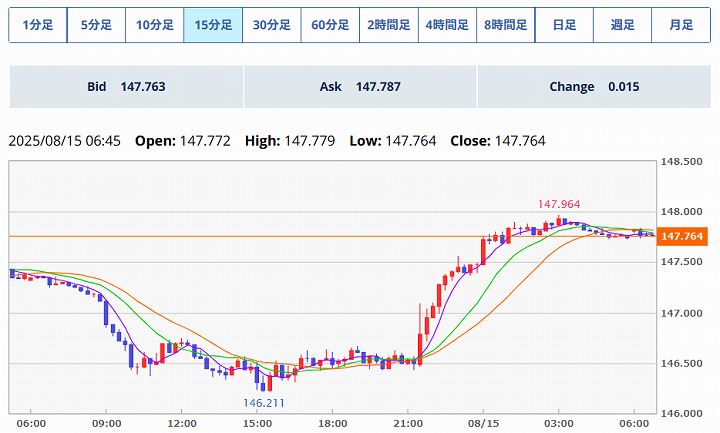This screenshot has height=433, width=720.
Task: Click the 08/15 date axis label
Action: (x=483, y=424)
